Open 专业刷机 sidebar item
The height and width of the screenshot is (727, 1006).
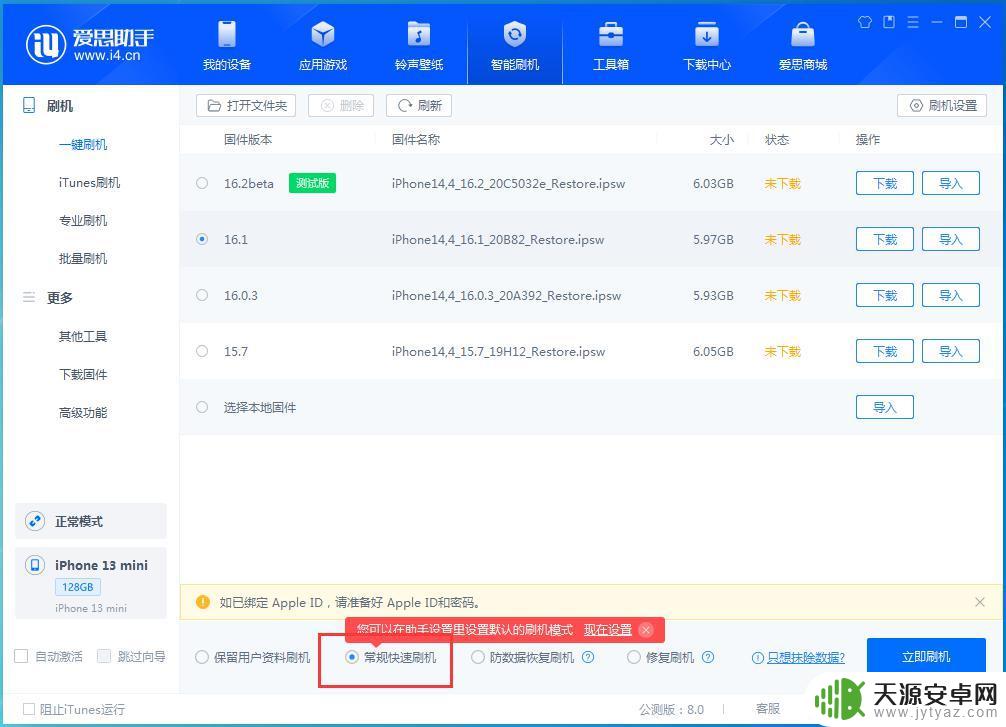coord(83,221)
